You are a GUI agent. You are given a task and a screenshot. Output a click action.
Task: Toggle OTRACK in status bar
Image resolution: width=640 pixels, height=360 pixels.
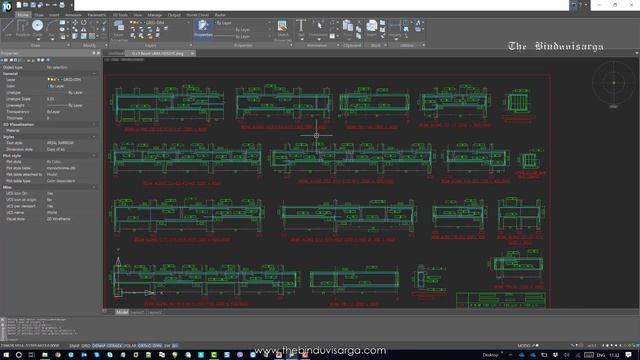click(x=115, y=346)
